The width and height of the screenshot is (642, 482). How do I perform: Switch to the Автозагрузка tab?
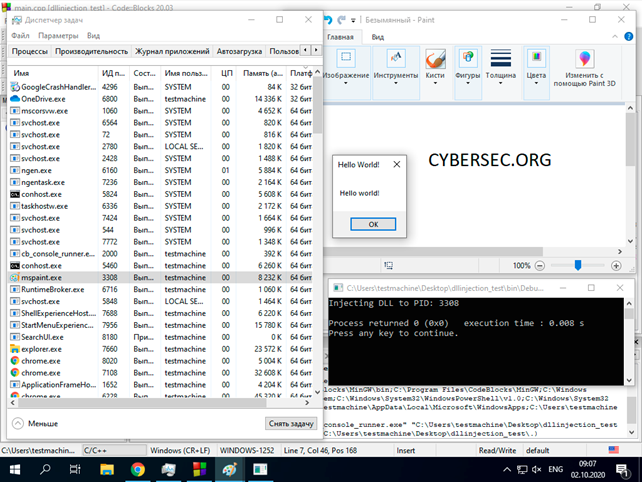click(x=239, y=51)
